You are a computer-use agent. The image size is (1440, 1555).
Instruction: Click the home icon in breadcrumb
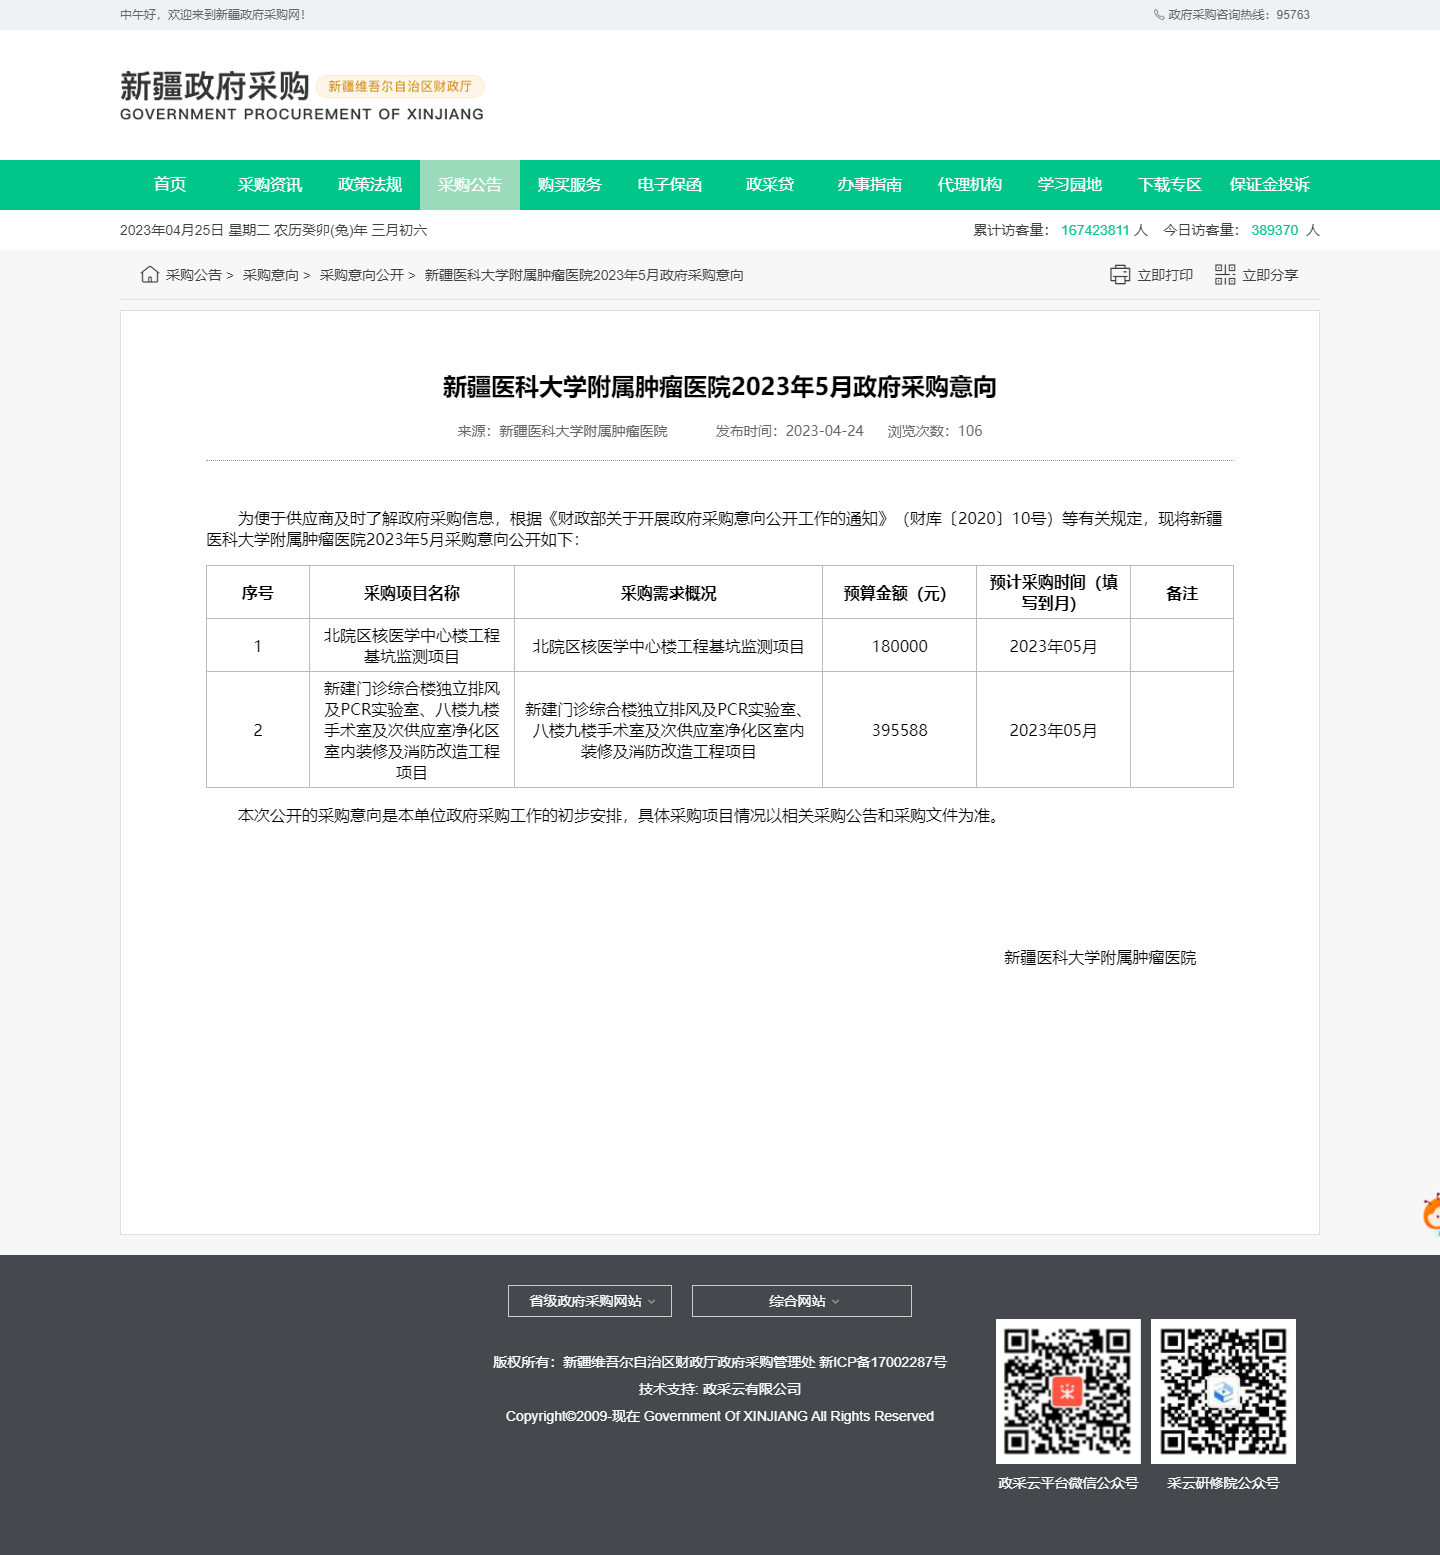coord(150,275)
